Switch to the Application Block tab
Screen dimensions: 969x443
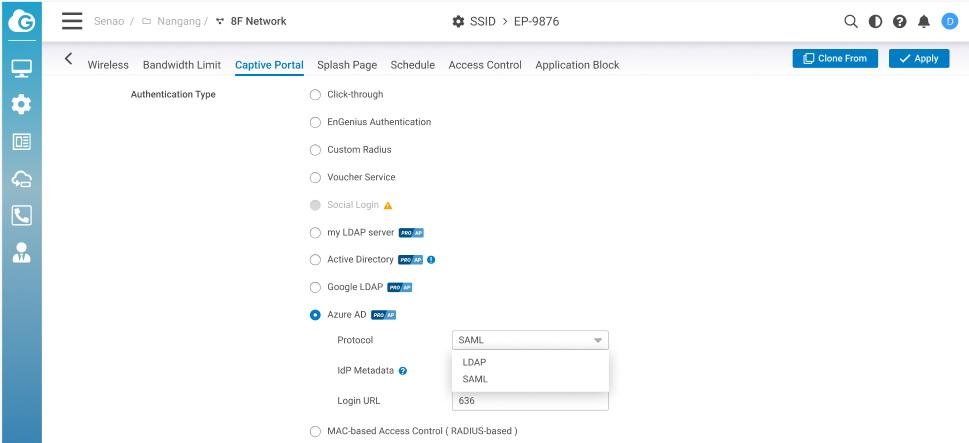coord(577,65)
